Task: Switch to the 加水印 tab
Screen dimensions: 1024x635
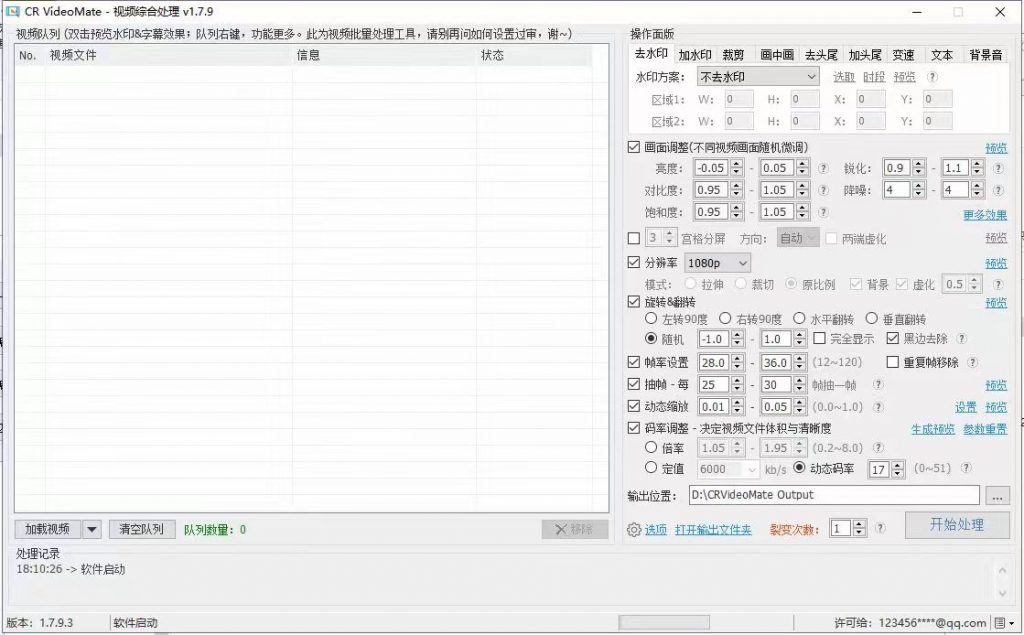Action: 692,55
